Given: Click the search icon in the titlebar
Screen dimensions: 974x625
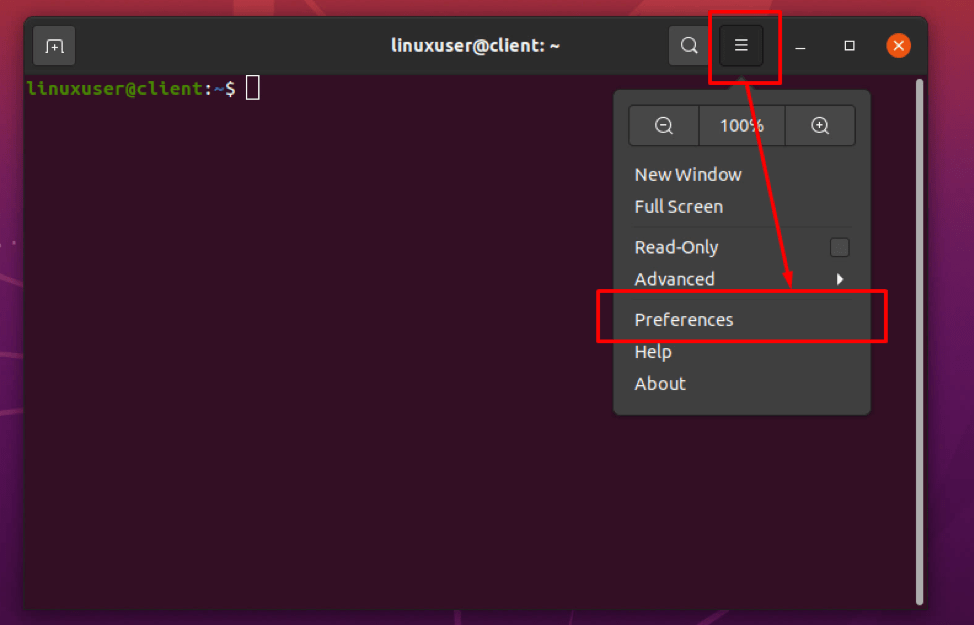Looking at the screenshot, I should tap(688, 45).
